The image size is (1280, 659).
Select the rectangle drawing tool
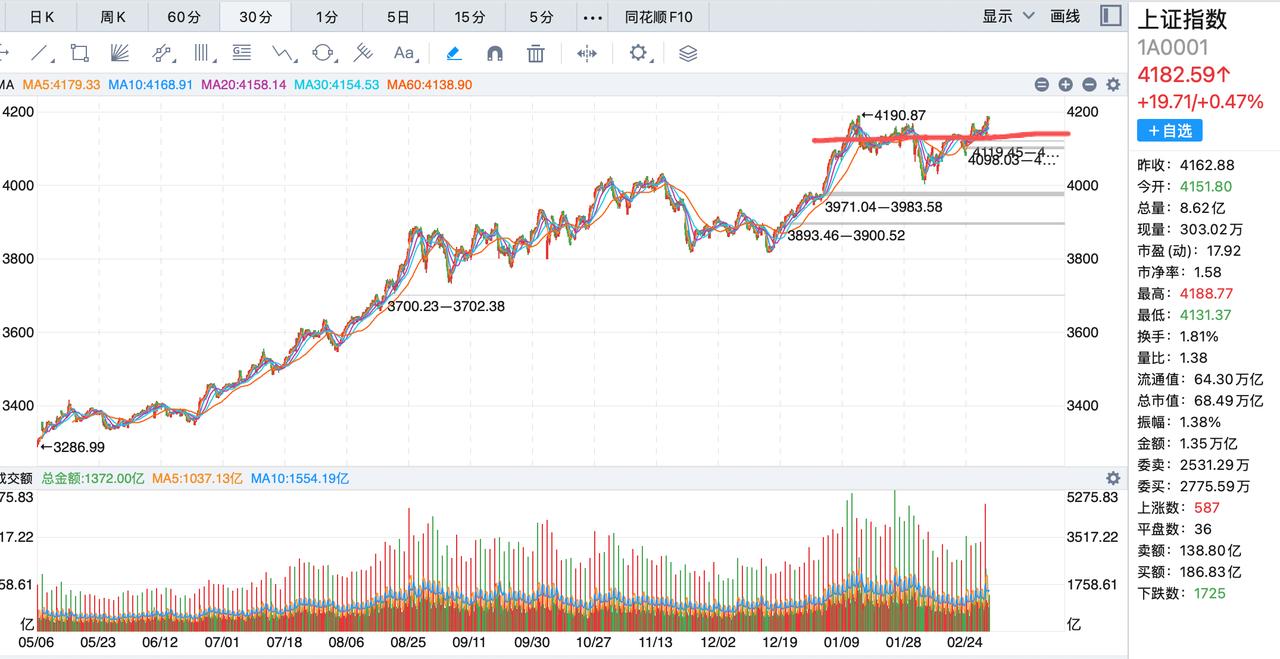(80, 53)
